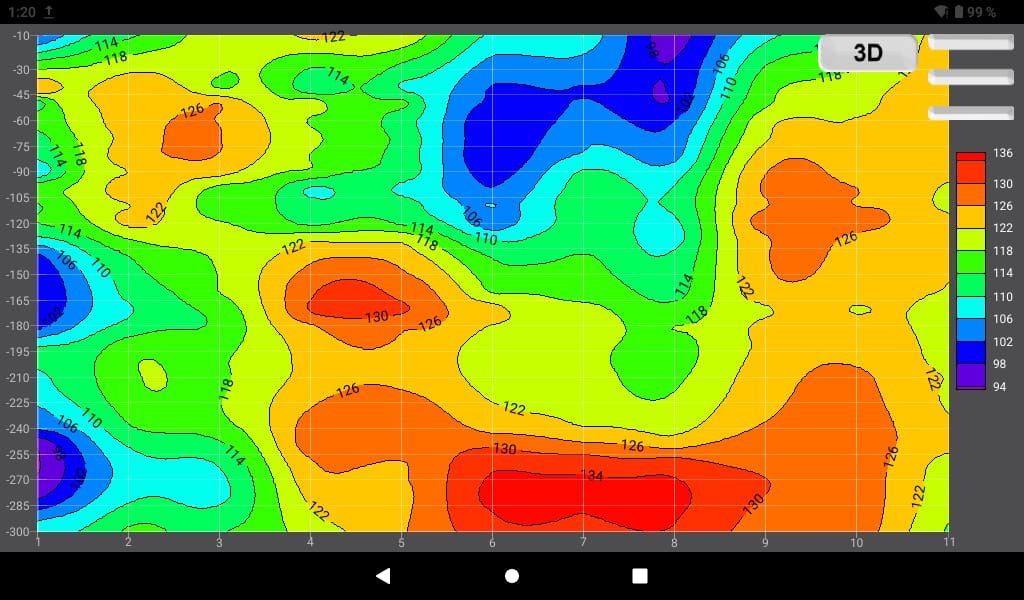Tap the 1:20 clock in status bar
The image size is (1024, 600).
(21, 12)
